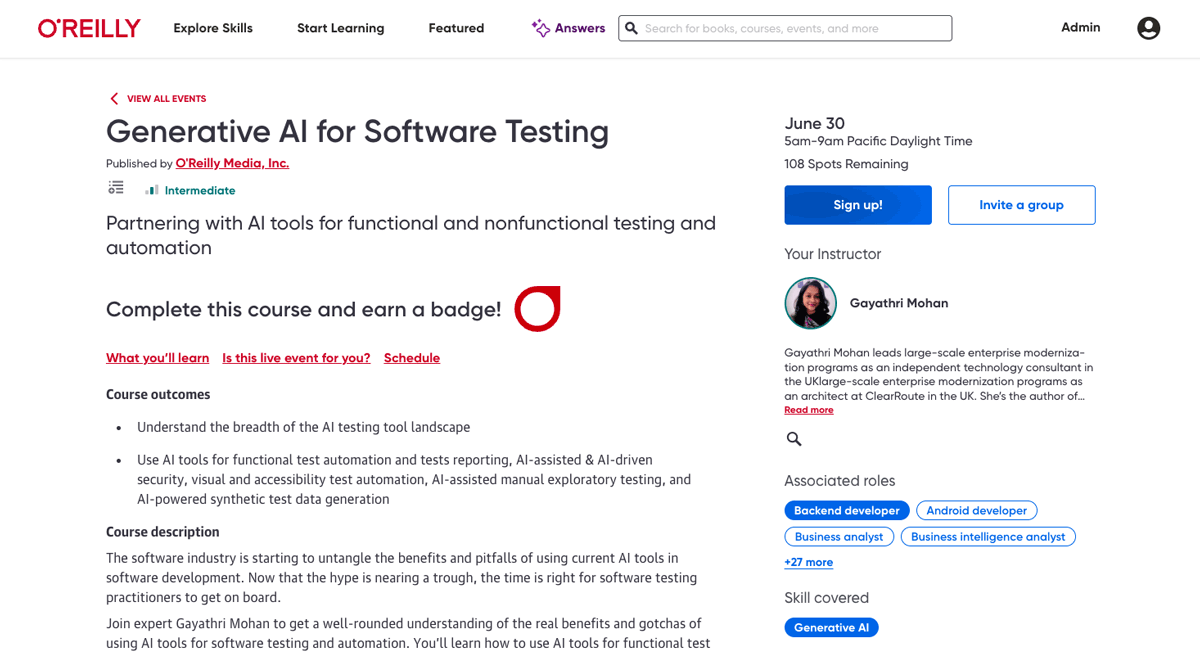
Task: Select the Business analyst role tag
Action: tap(839, 537)
